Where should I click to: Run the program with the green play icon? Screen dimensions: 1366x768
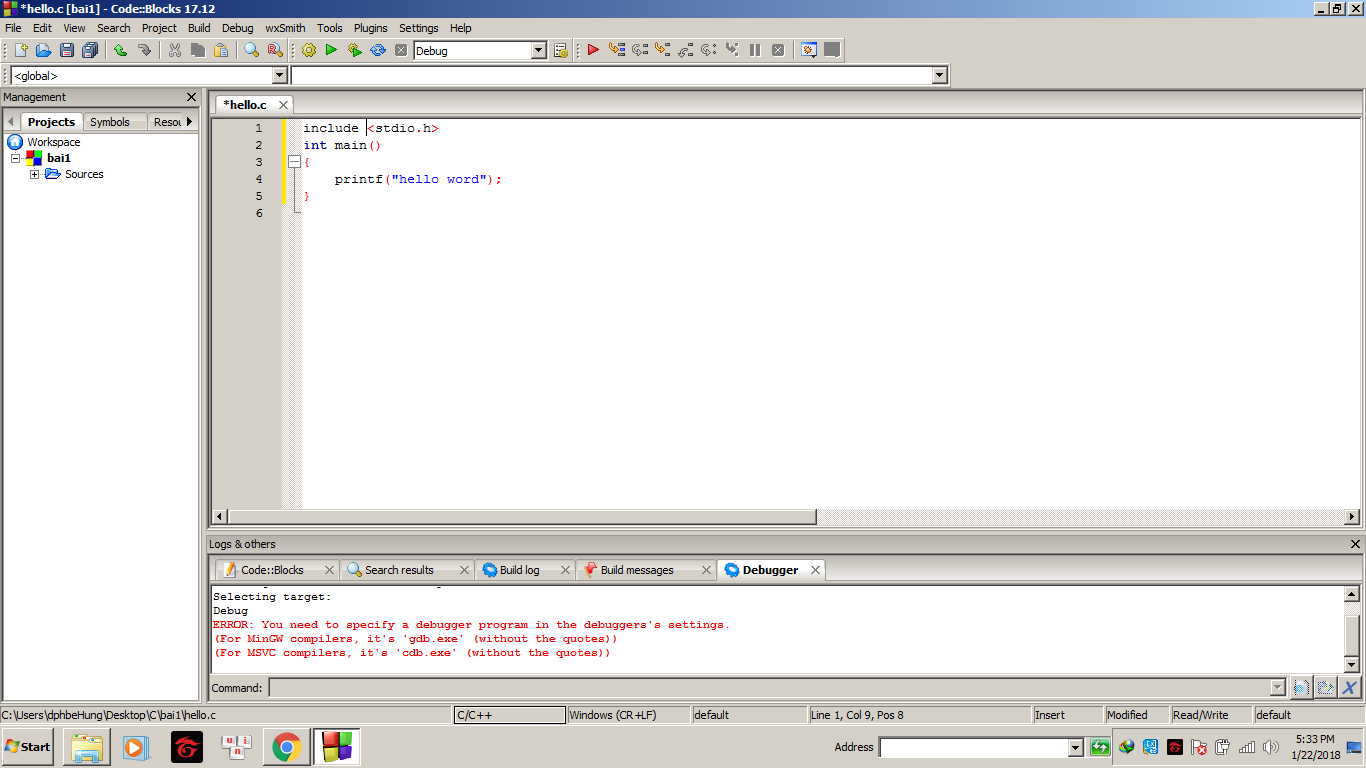(331, 50)
